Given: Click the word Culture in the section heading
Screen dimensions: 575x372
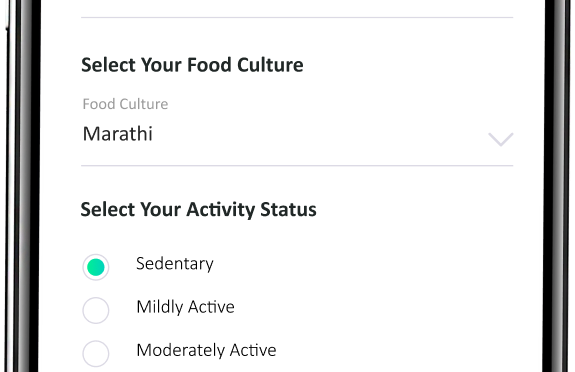Looking at the screenshot, I should tap(270, 65).
